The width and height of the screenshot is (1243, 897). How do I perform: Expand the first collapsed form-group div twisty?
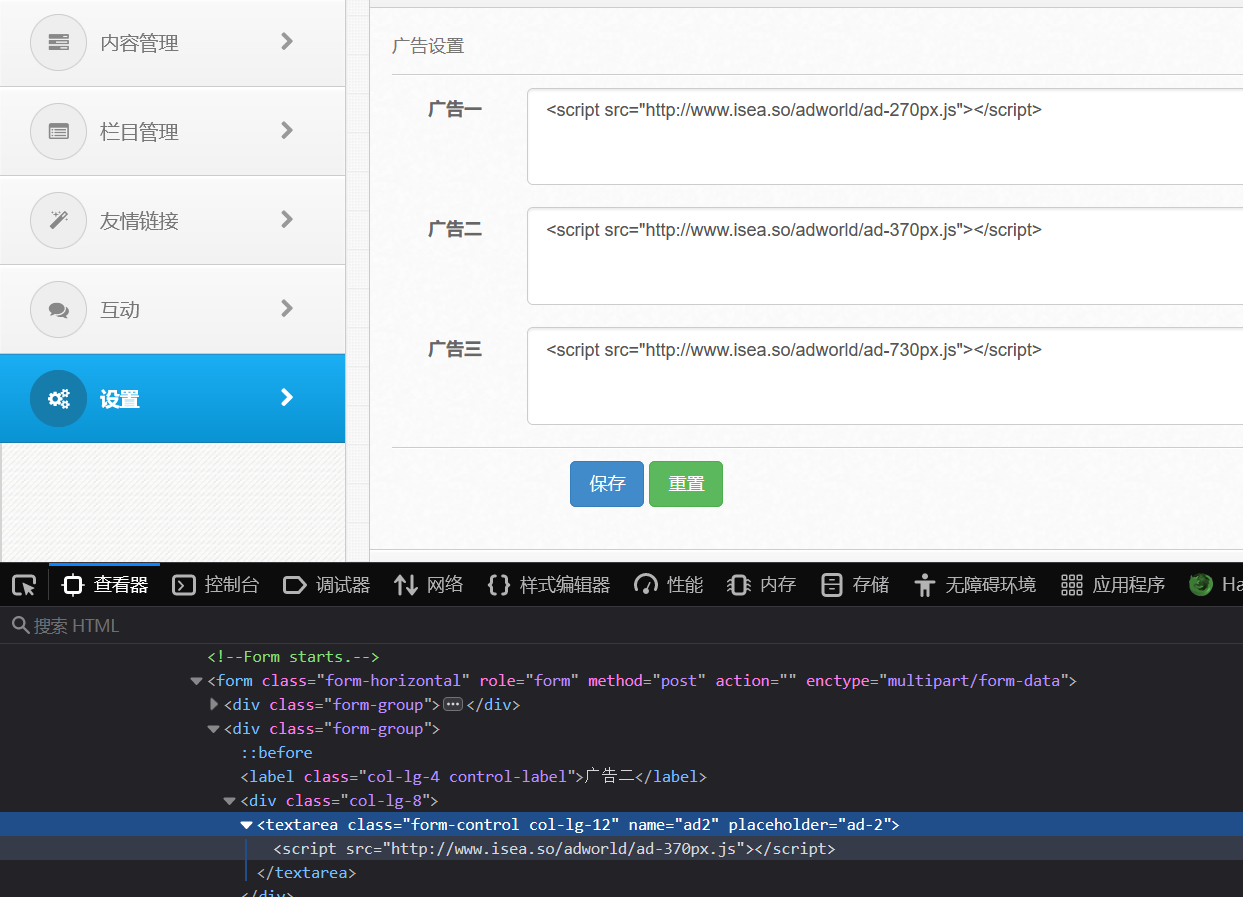(213, 705)
